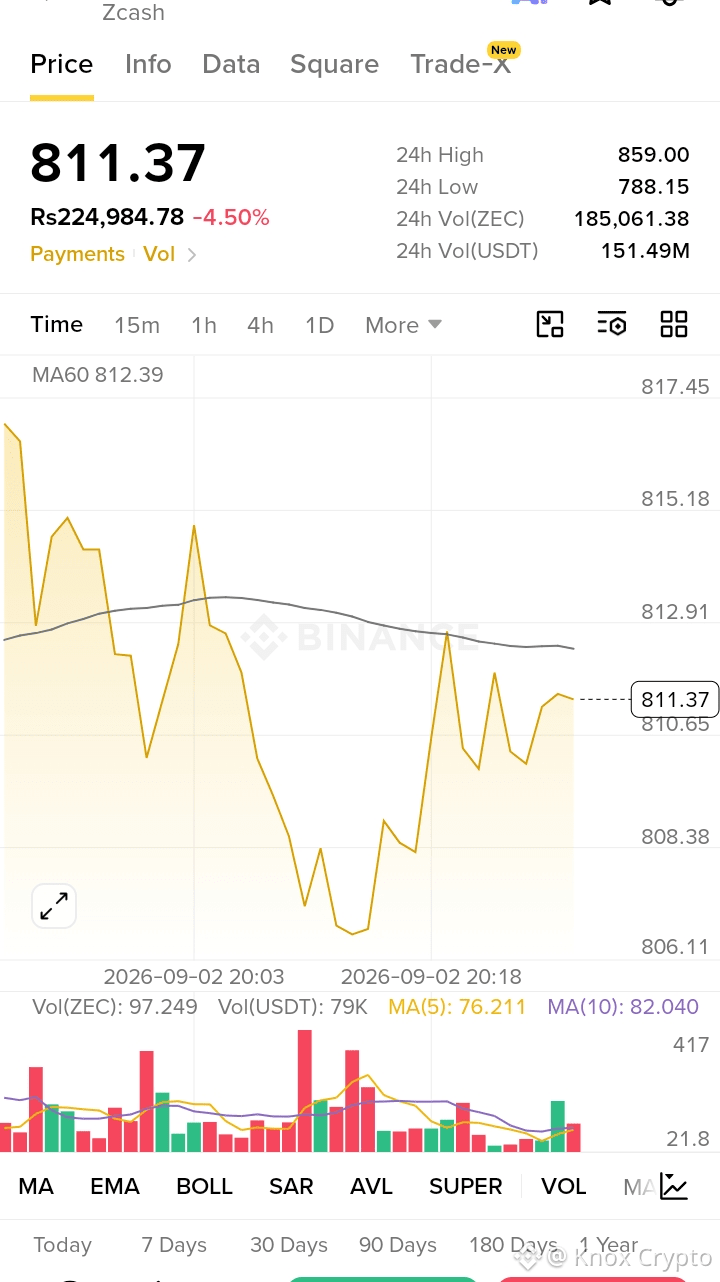
Task: Select the 1D timeframe
Action: [319, 325]
